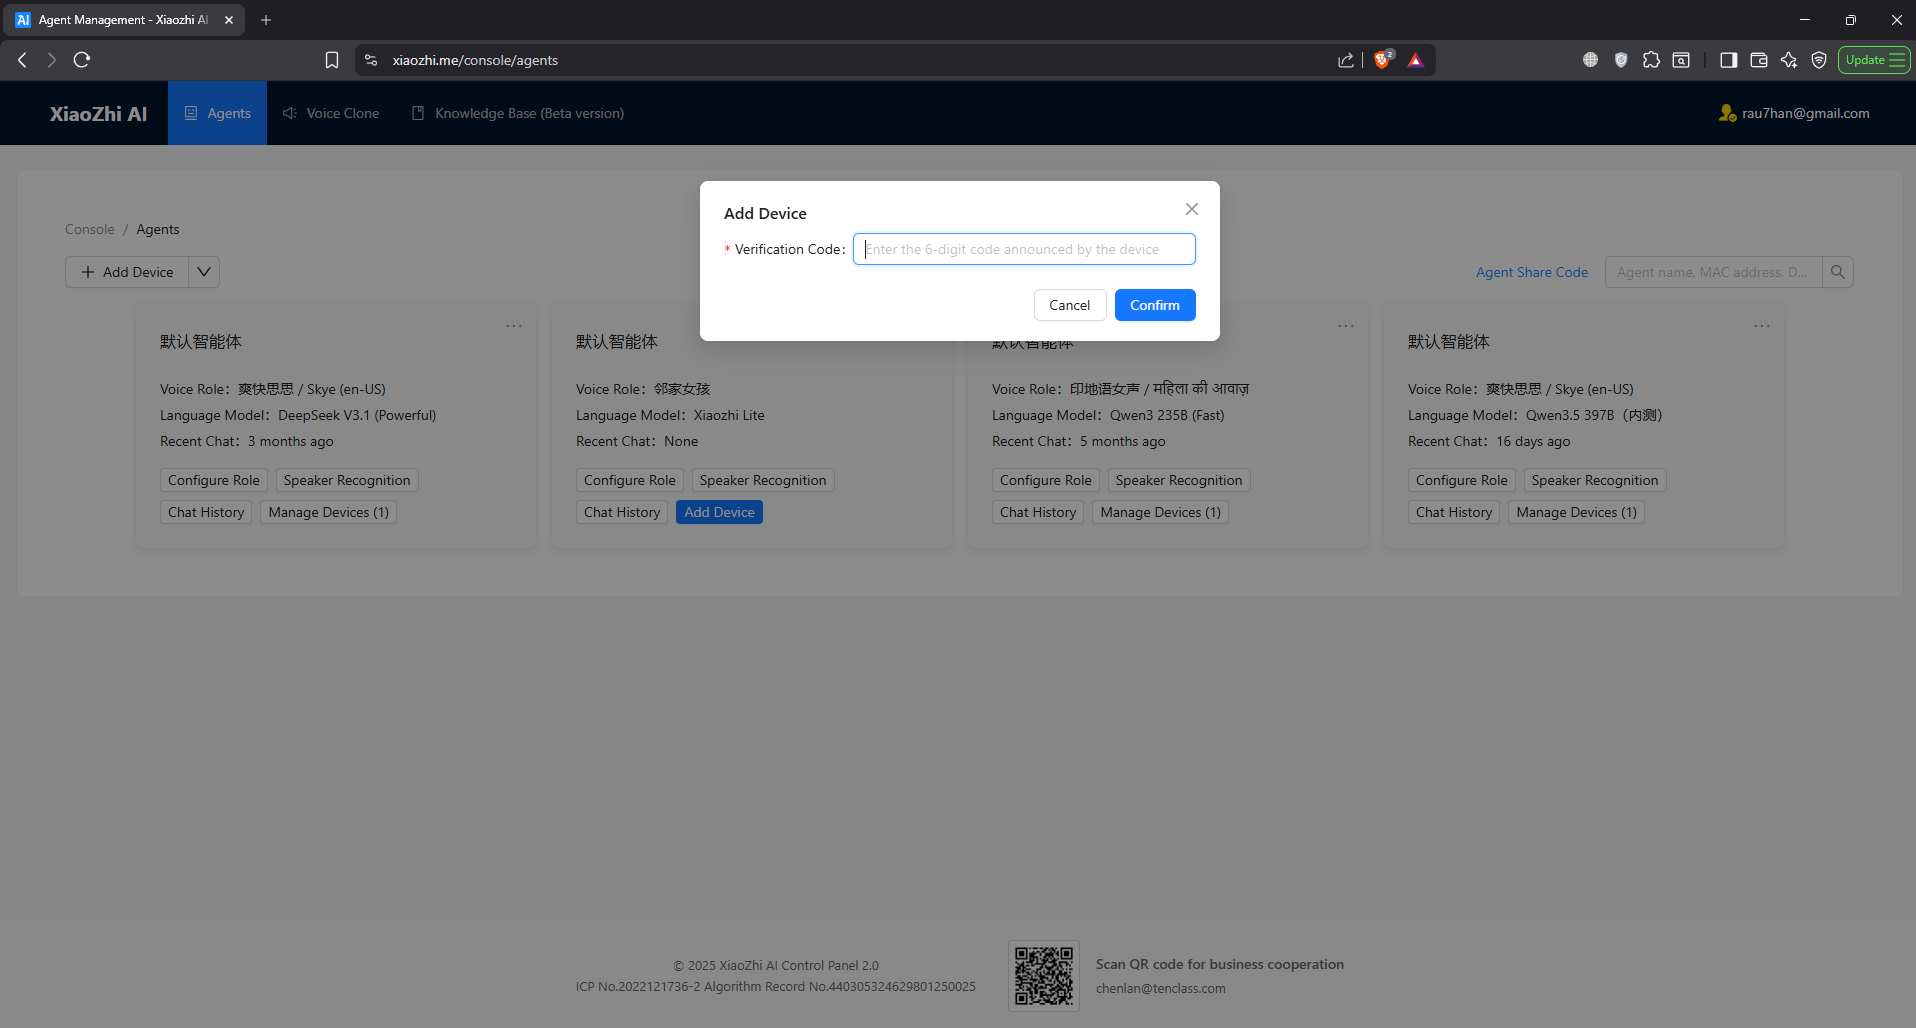
Task: Manage Devices for Qwen3 235B agent
Action: [1161, 512]
